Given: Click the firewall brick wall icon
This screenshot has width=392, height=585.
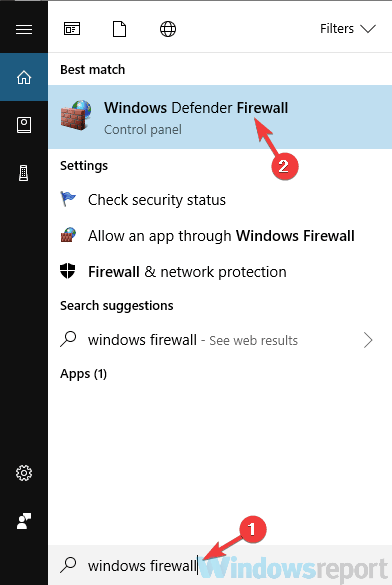Looking at the screenshot, I should 76,115.
